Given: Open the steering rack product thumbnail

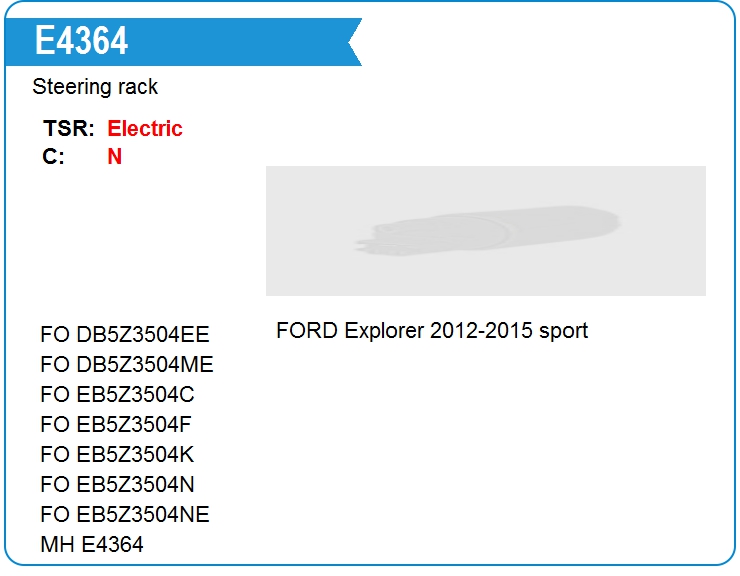Looking at the screenshot, I should [486, 231].
